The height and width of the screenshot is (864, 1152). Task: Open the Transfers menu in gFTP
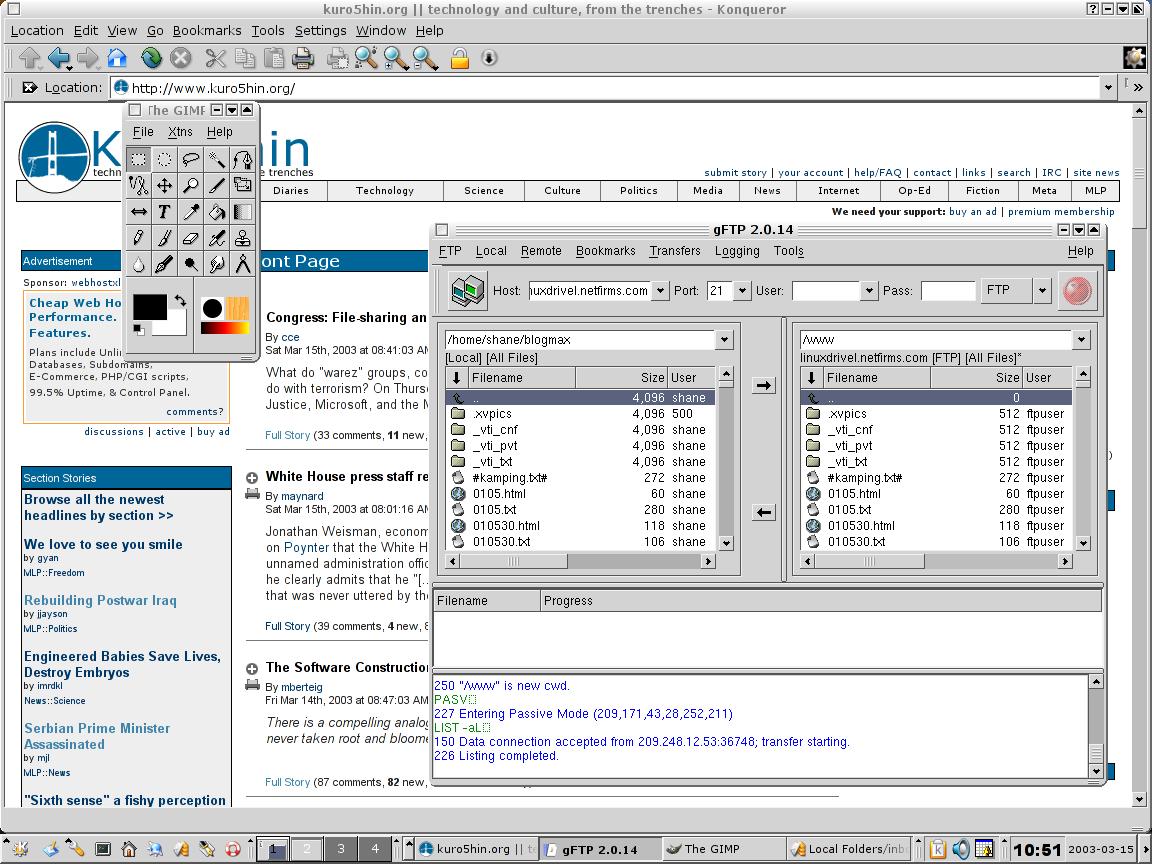click(674, 251)
